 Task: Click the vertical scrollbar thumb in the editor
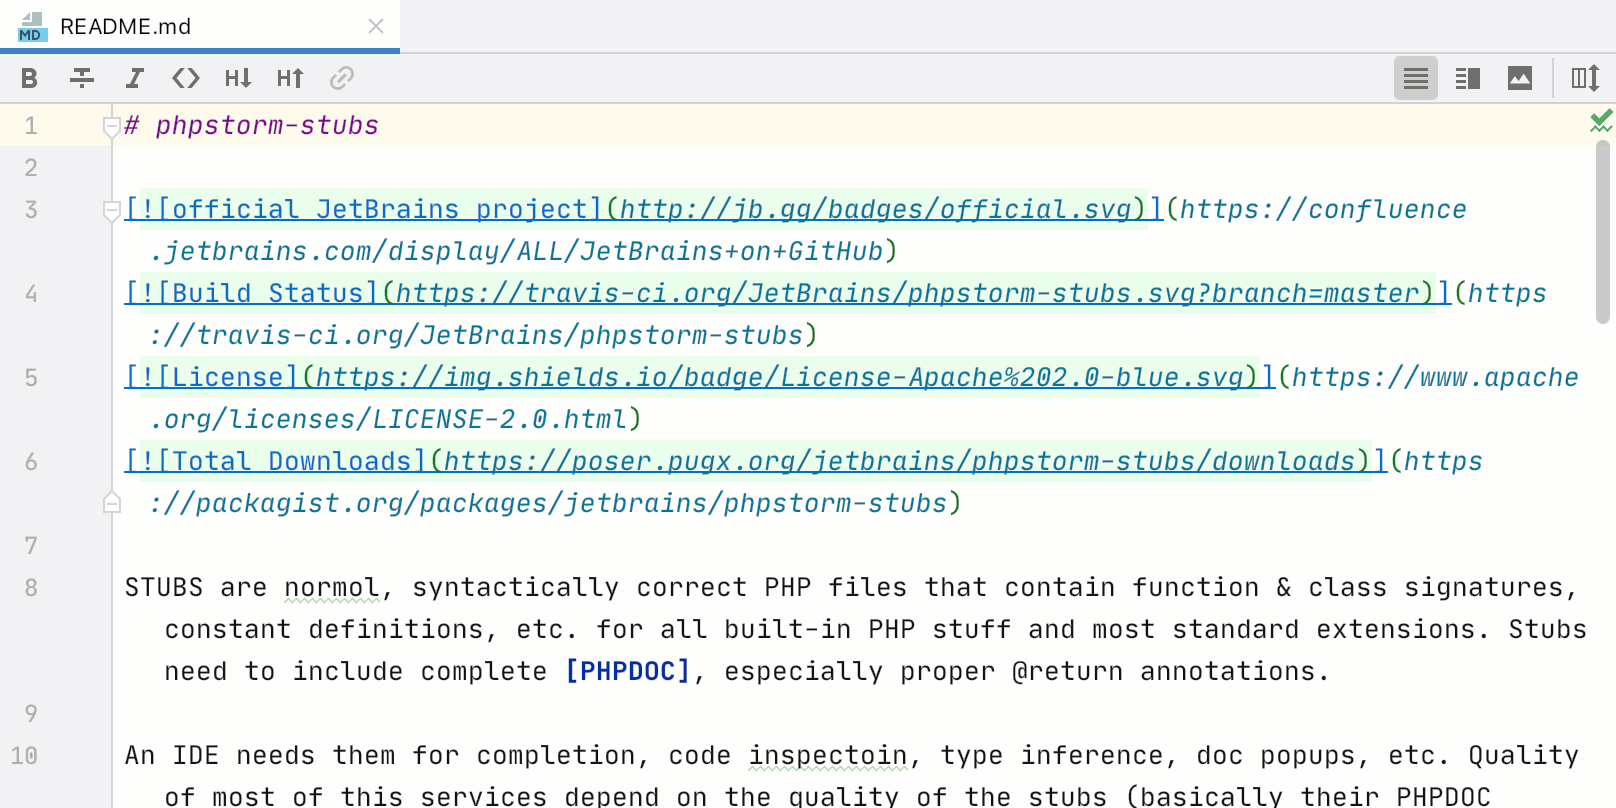click(1603, 232)
